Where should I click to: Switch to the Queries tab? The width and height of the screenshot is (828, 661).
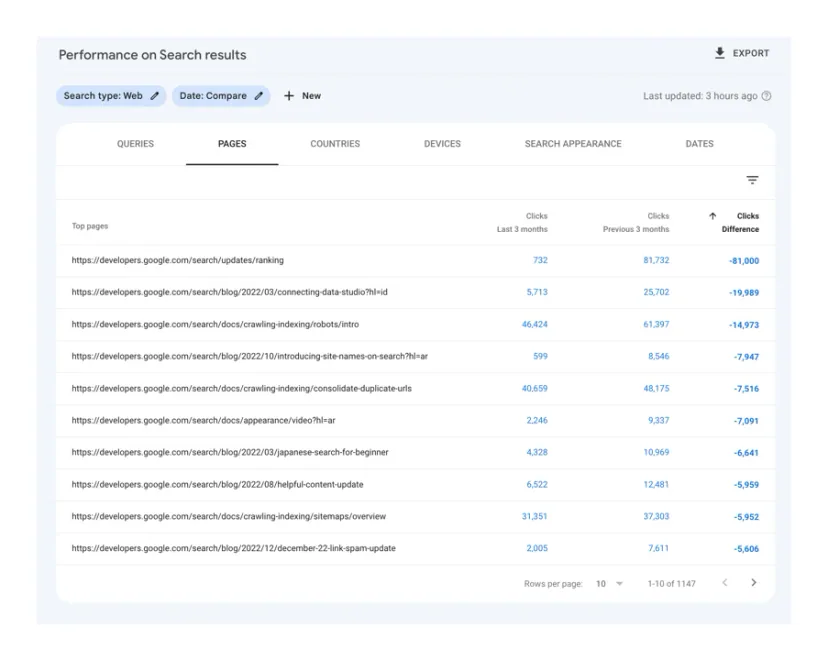click(135, 144)
